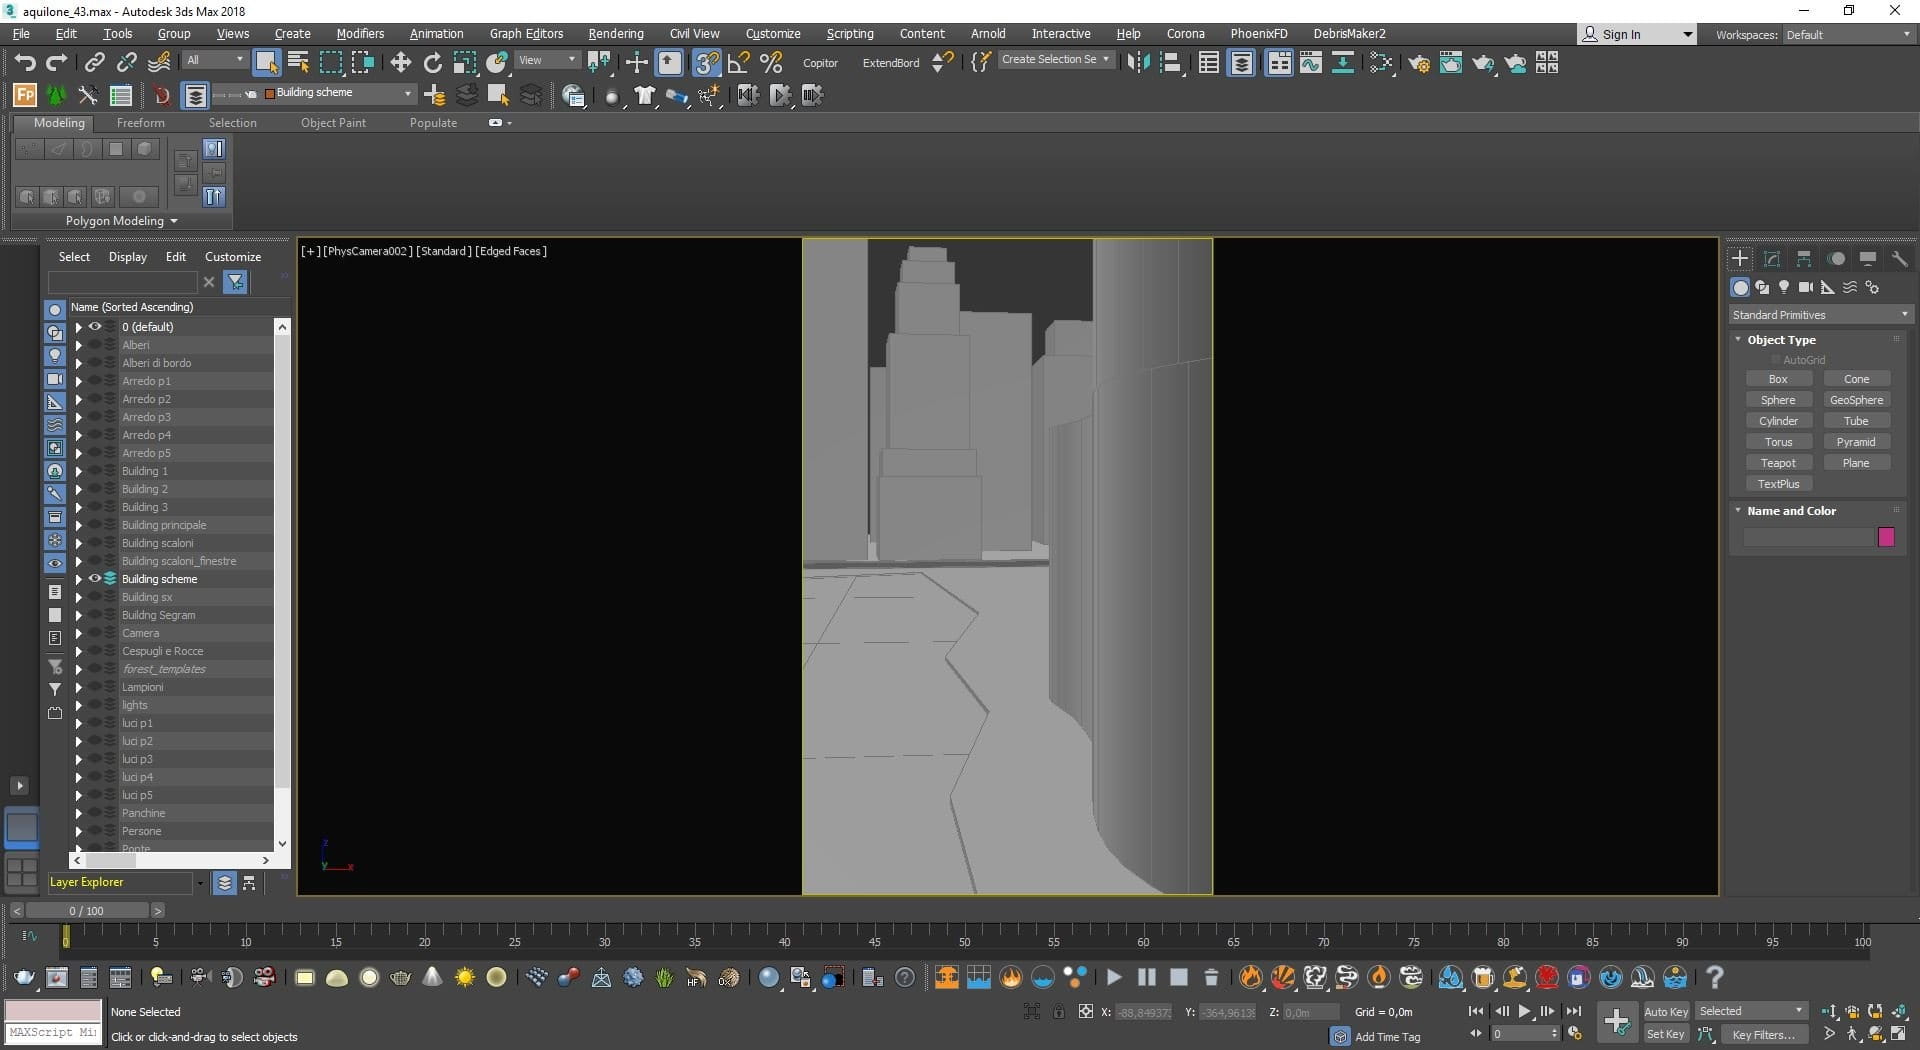Open the Customize menu

click(773, 34)
